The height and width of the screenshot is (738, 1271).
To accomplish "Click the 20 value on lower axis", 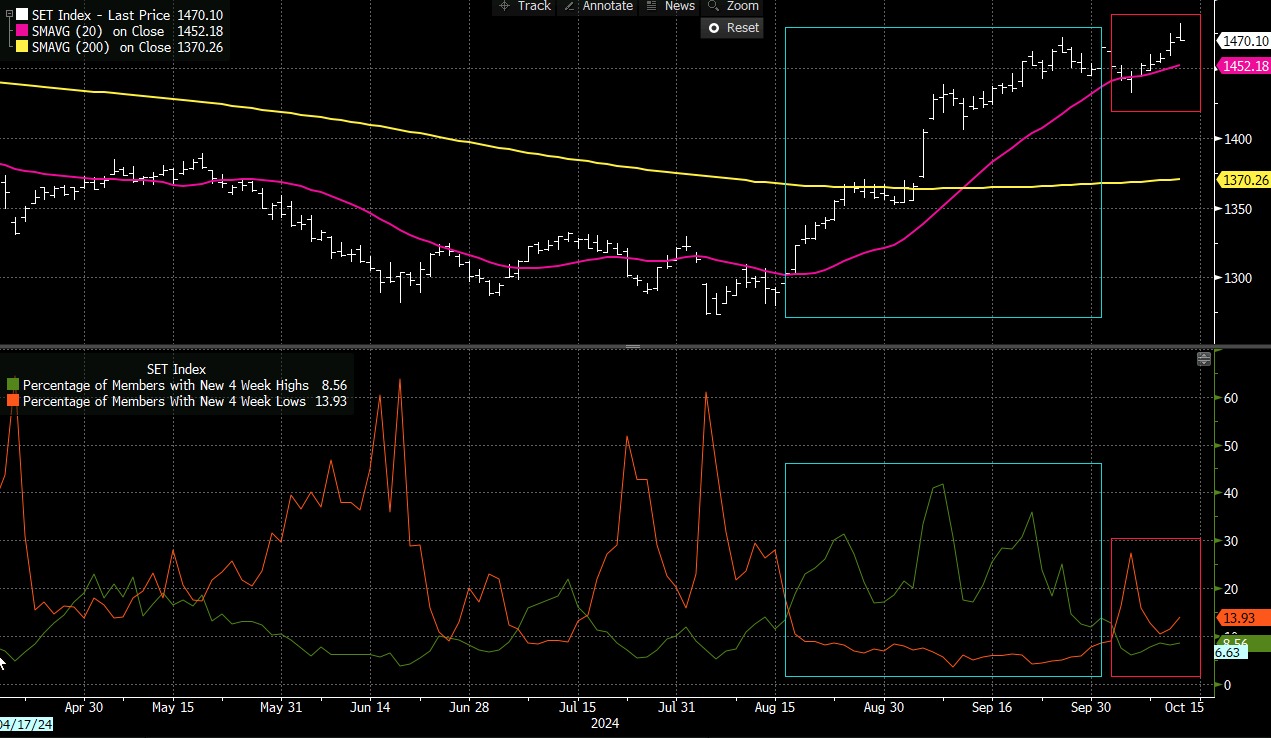I will click(1232, 589).
